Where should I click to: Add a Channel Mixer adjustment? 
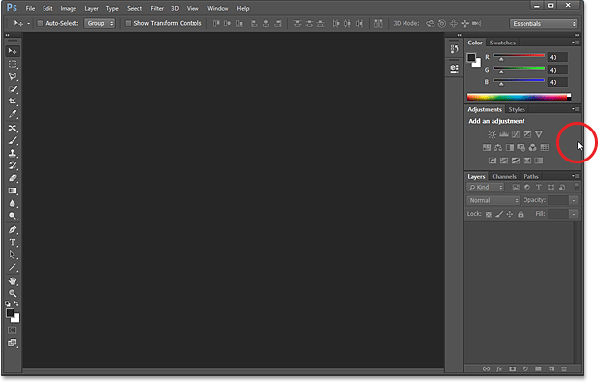click(x=532, y=147)
